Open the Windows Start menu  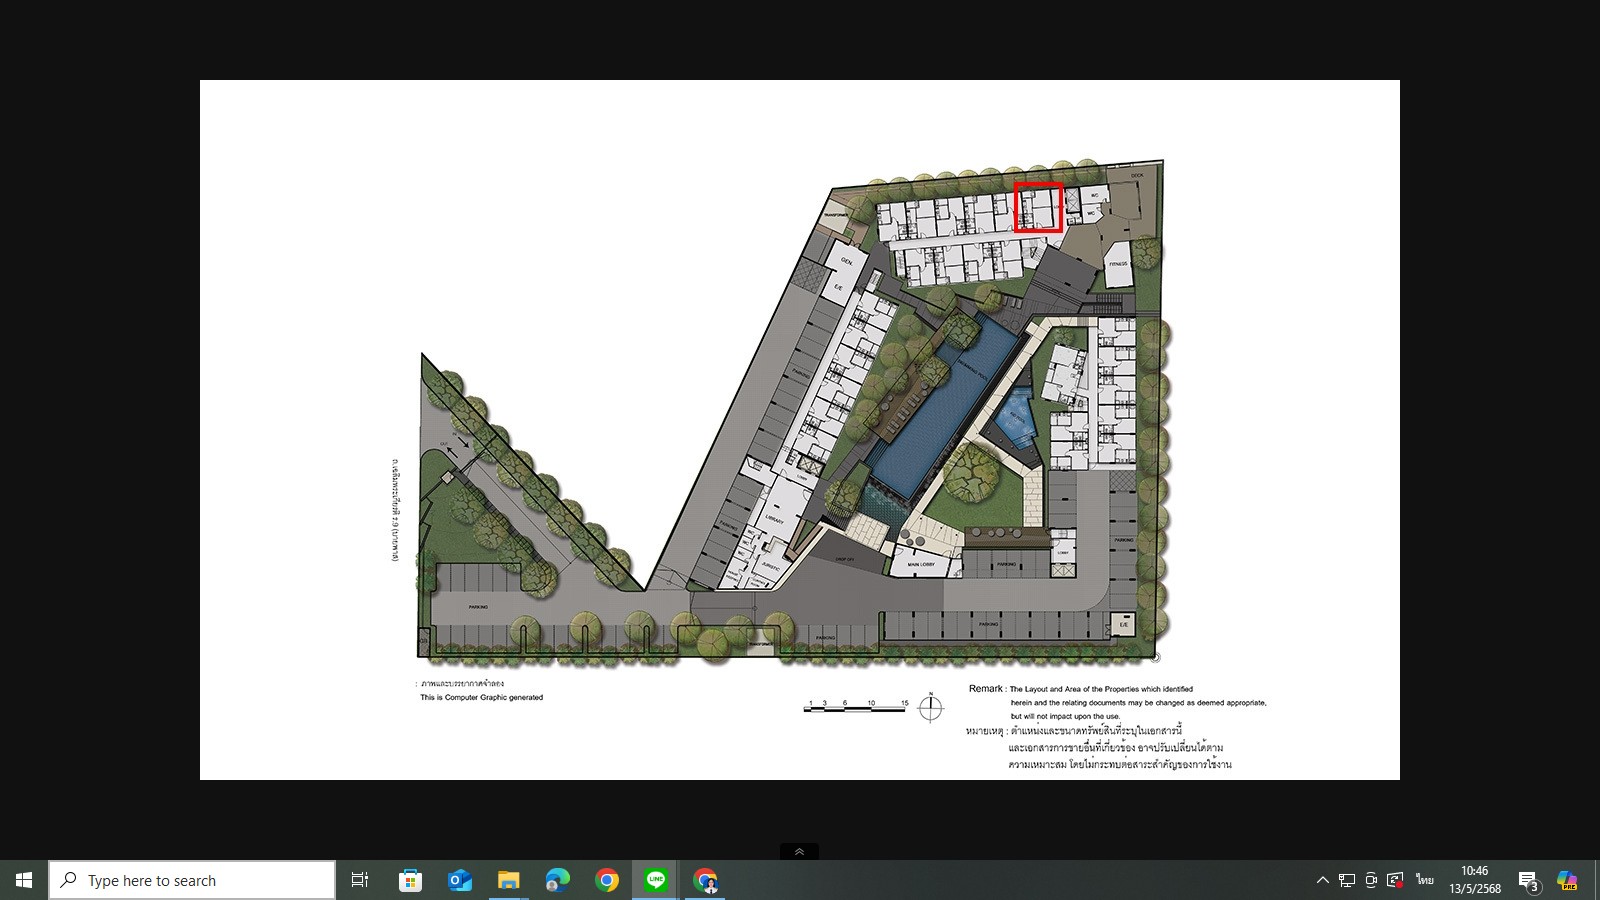pos(24,880)
